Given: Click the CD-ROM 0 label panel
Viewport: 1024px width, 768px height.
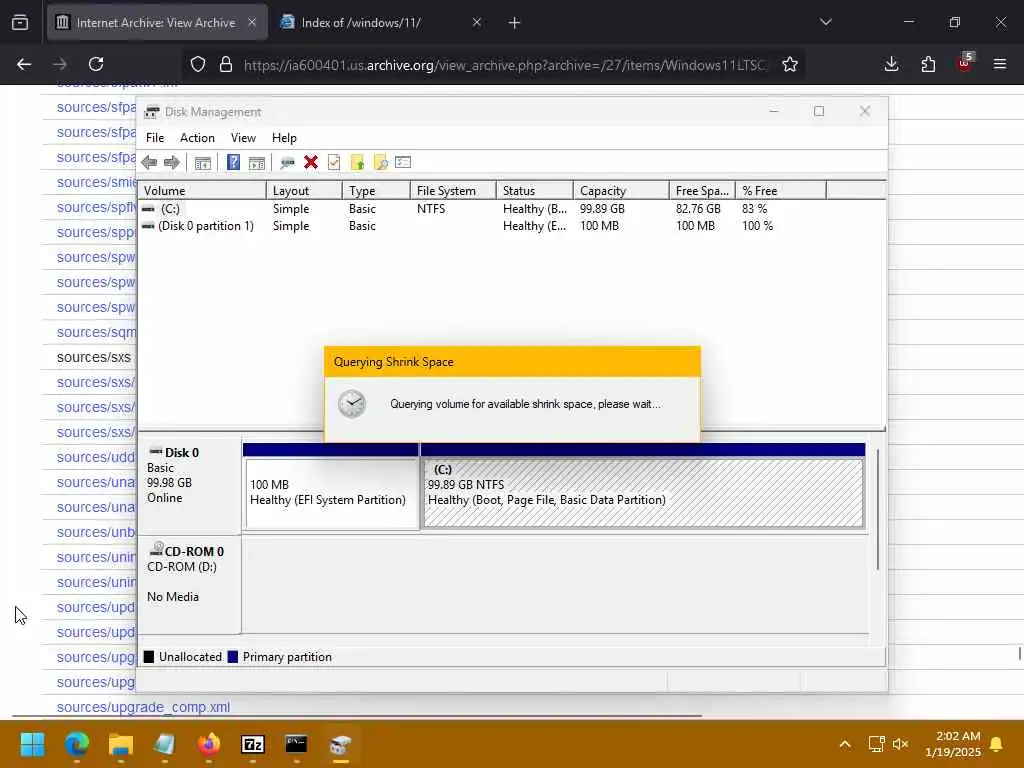Looking at the screenshot, I should pyautogui.click(x=189, y=584).
